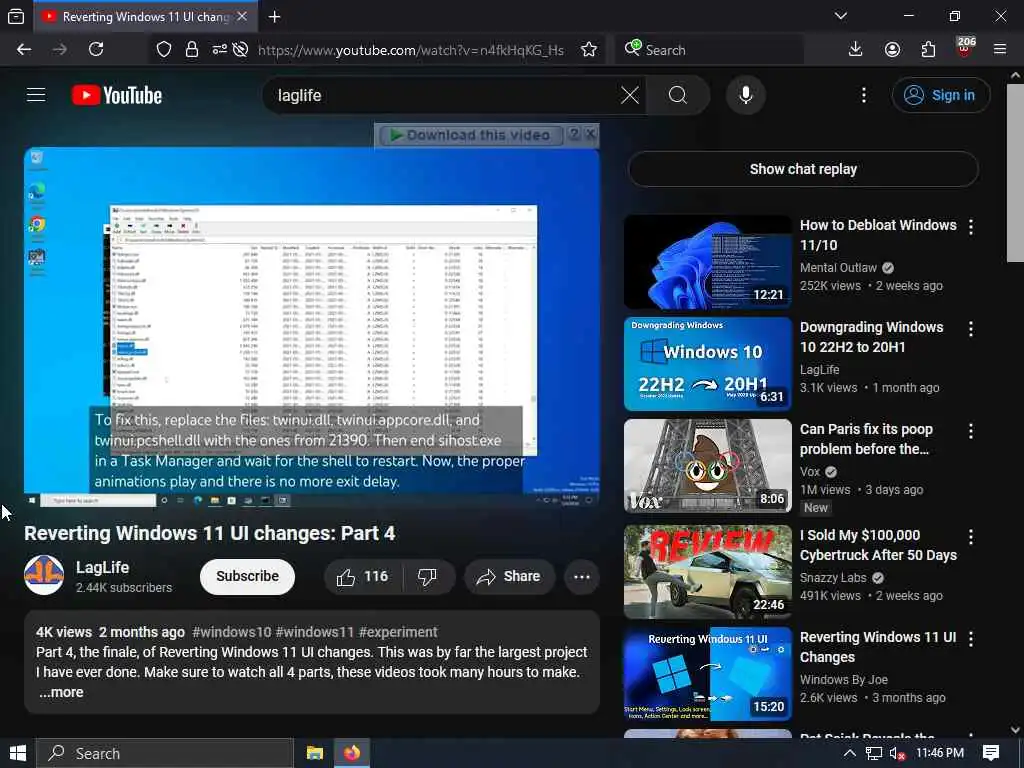Go to YouTube home via logo
Screen dimensions: 1024x768
tap(117, 95)
